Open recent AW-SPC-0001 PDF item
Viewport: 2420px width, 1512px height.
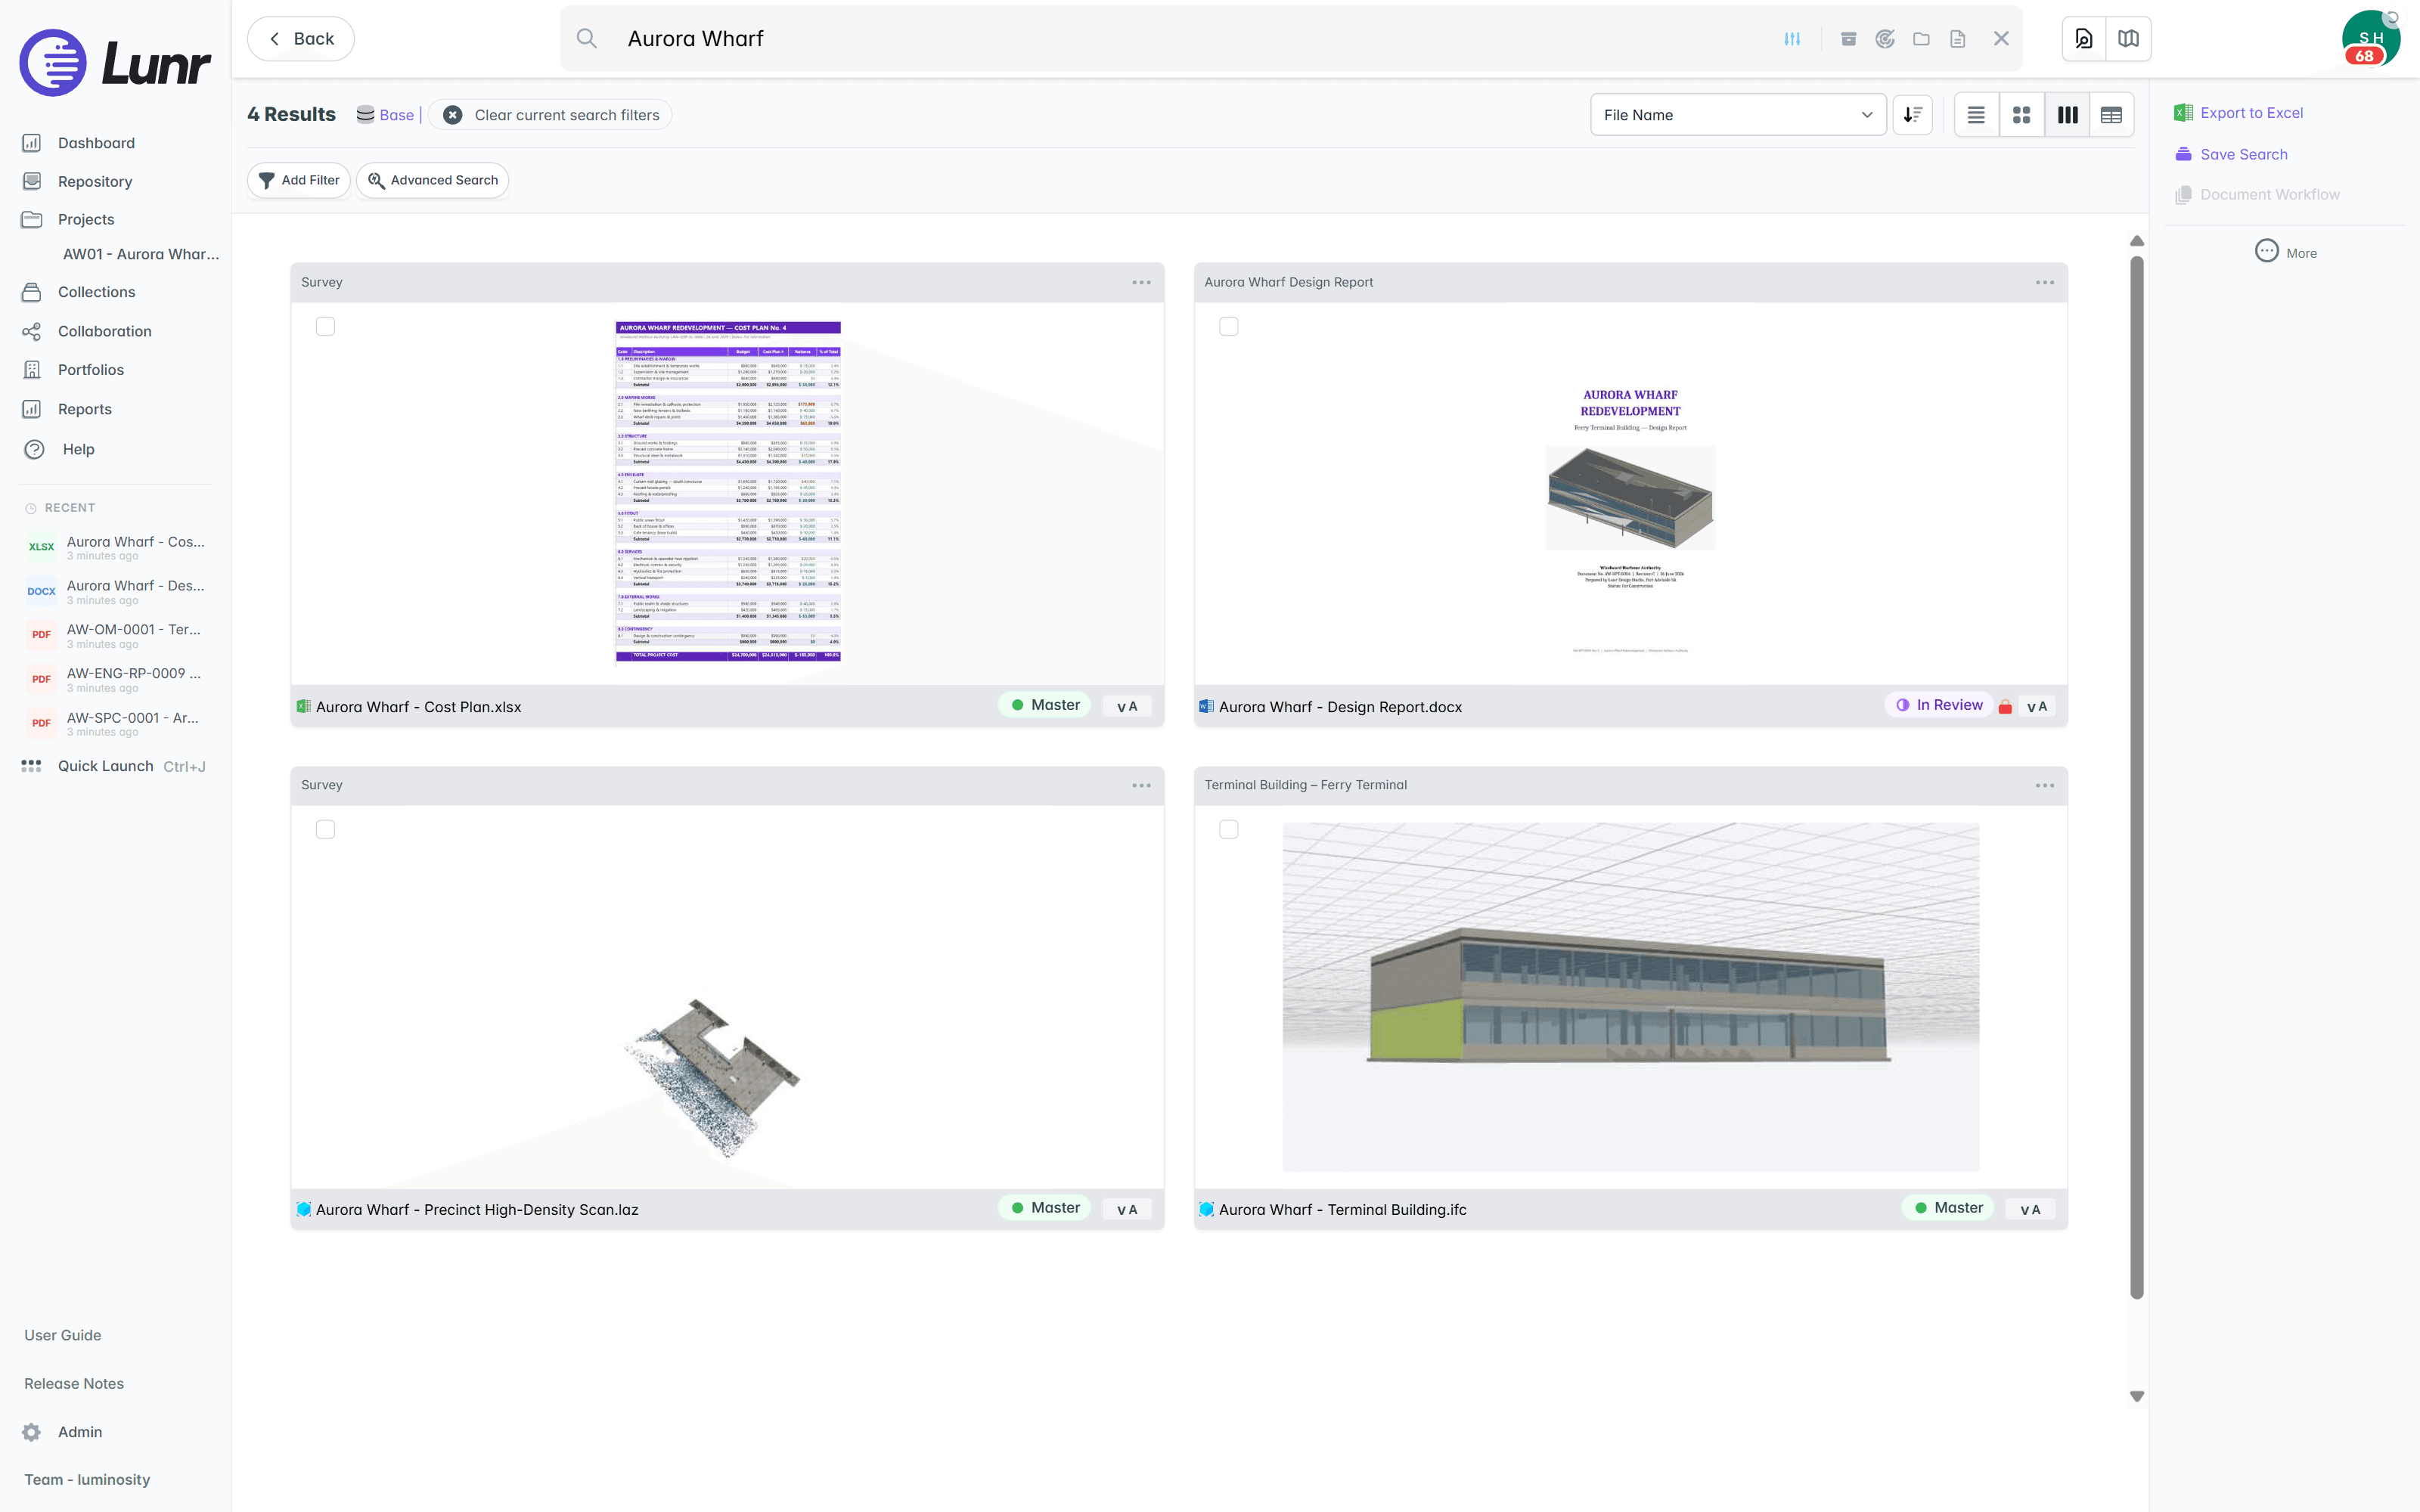click(115, 723)
